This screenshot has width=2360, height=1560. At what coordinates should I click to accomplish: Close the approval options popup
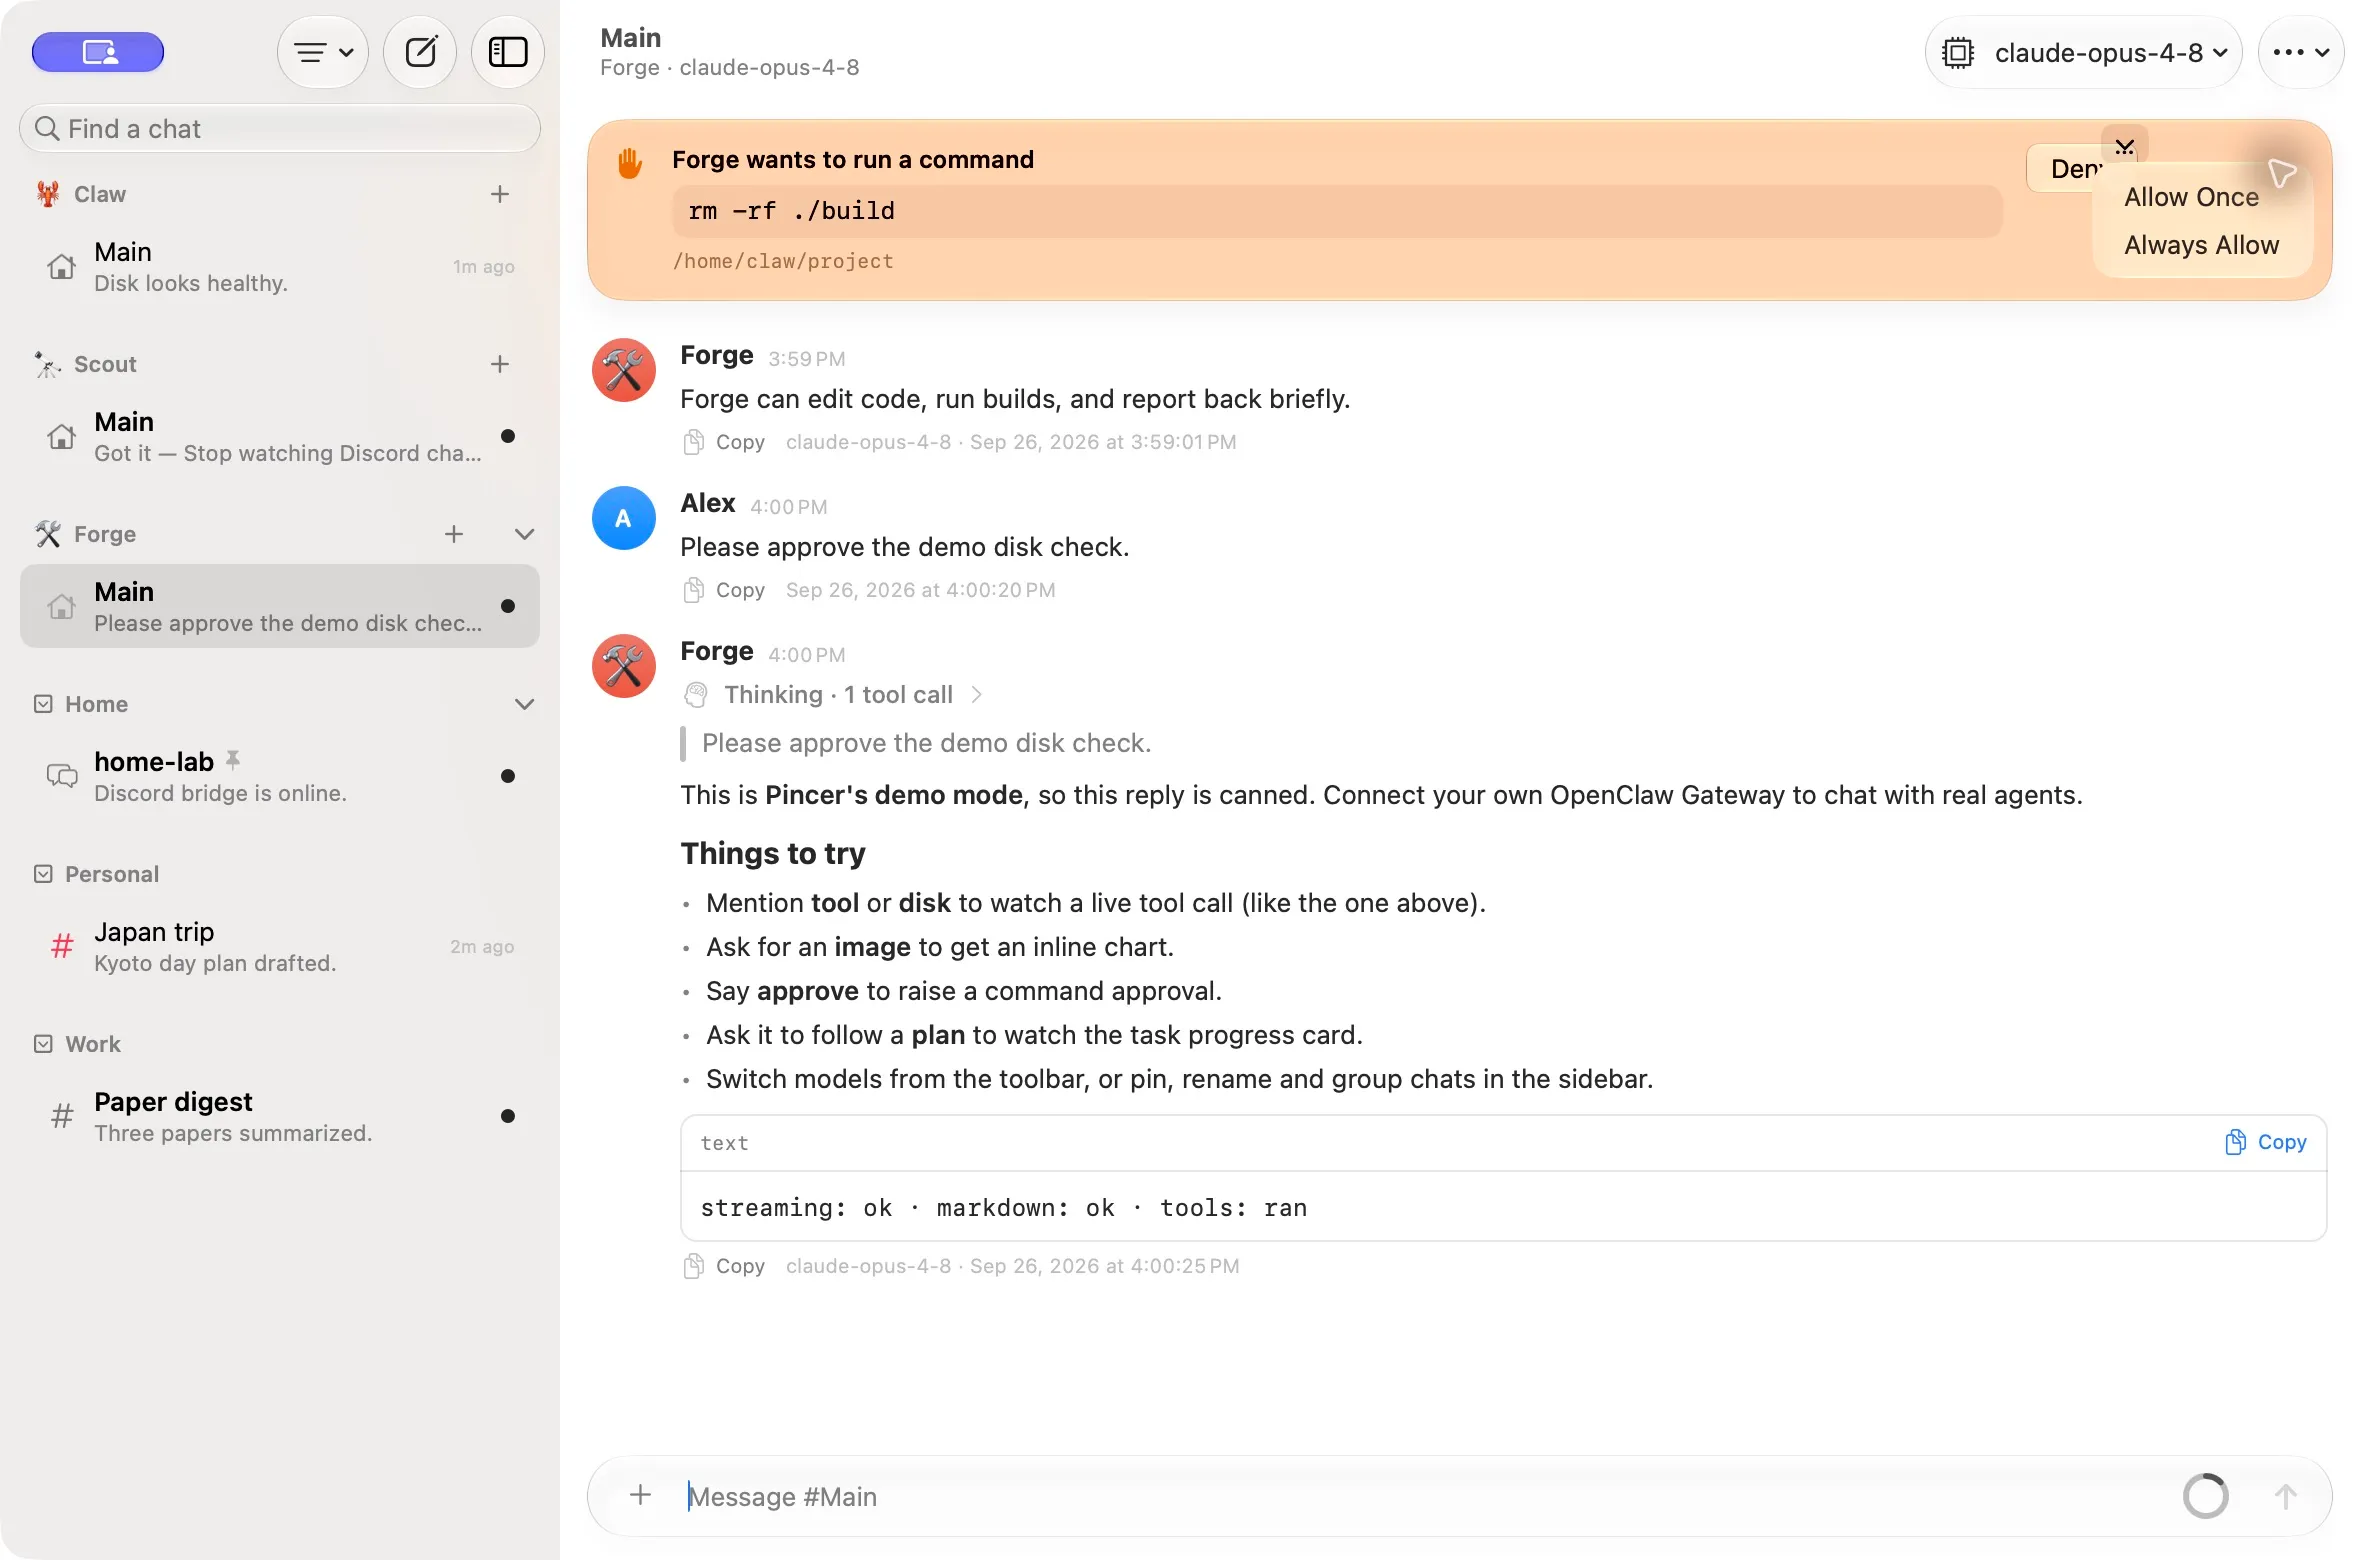tap(2125, 147)
